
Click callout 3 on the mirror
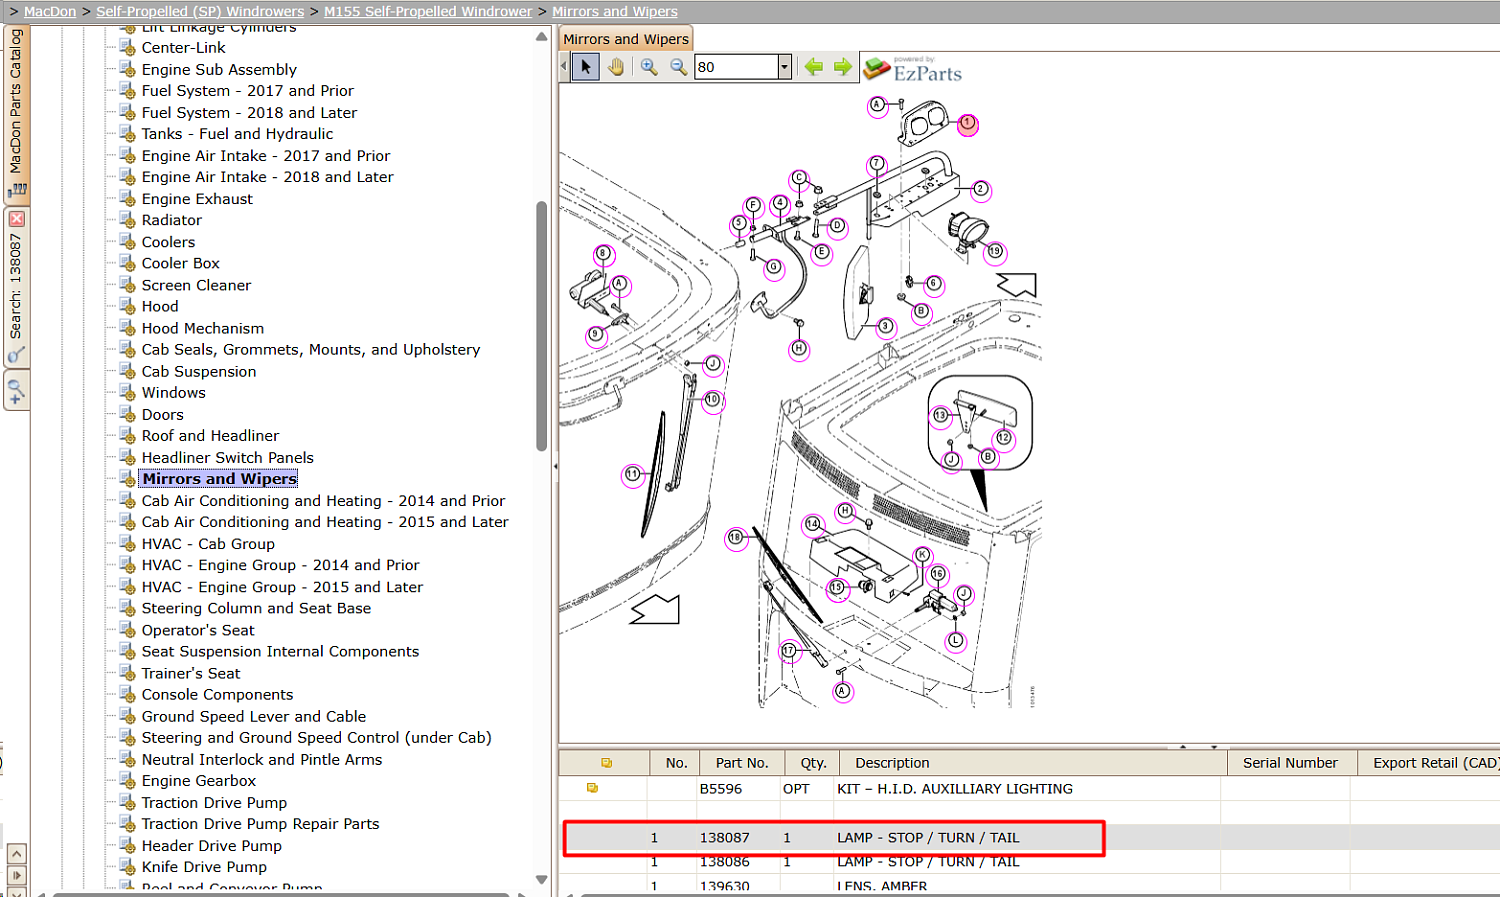(x=885, y=326)
